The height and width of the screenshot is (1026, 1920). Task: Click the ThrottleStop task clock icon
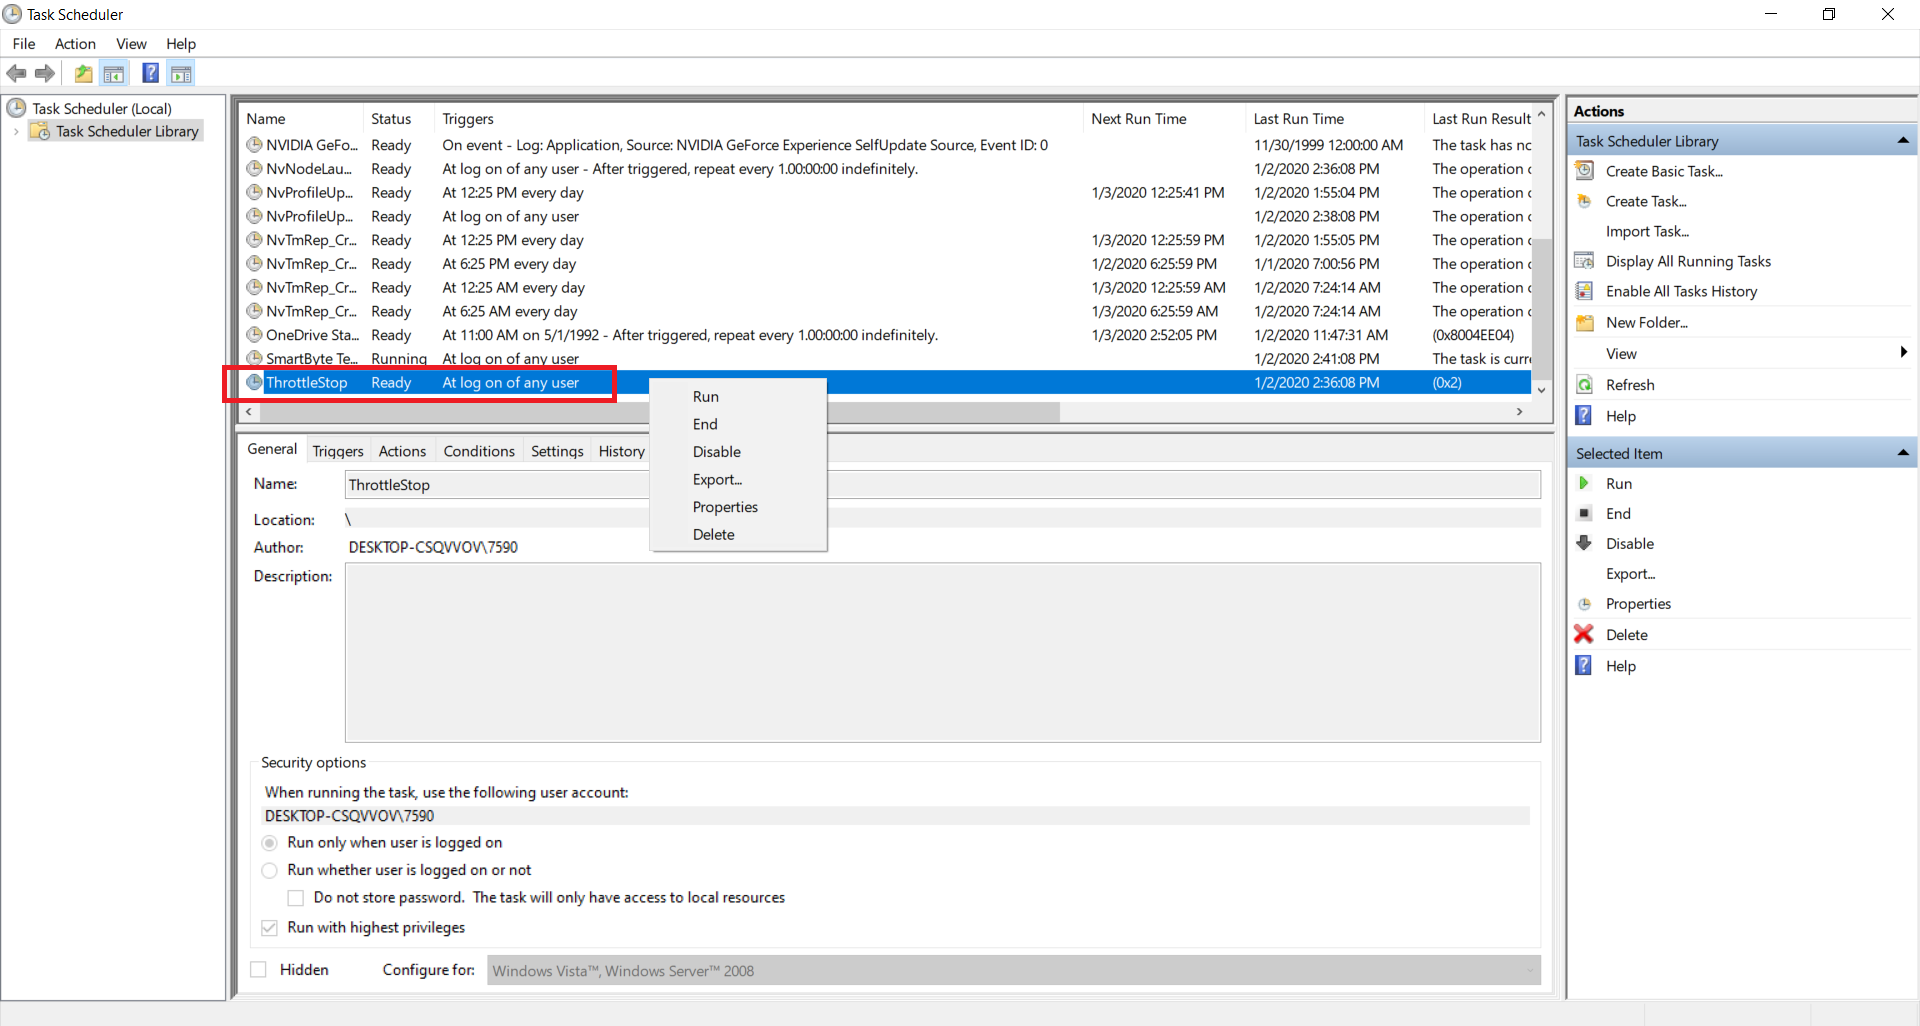[x=255, y=382]
